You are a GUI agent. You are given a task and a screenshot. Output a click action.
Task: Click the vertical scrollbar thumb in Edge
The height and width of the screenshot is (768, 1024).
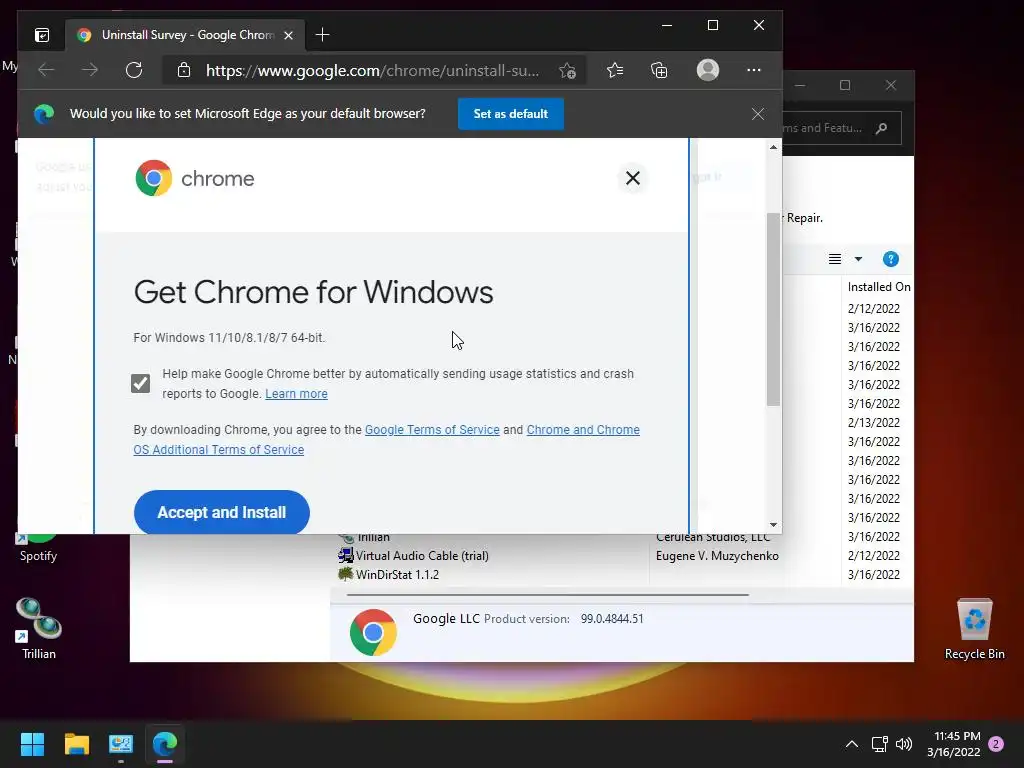click(x=773, y=309)
